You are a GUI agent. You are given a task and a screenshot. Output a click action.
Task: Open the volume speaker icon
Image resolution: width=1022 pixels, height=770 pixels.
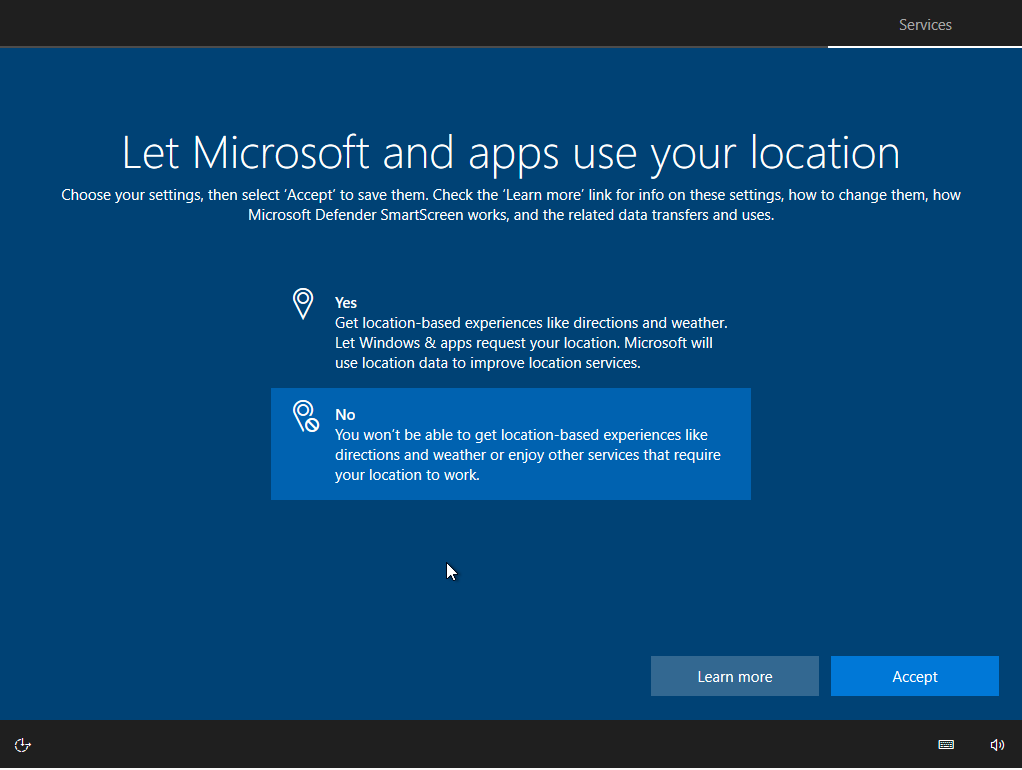click(997, 745)
